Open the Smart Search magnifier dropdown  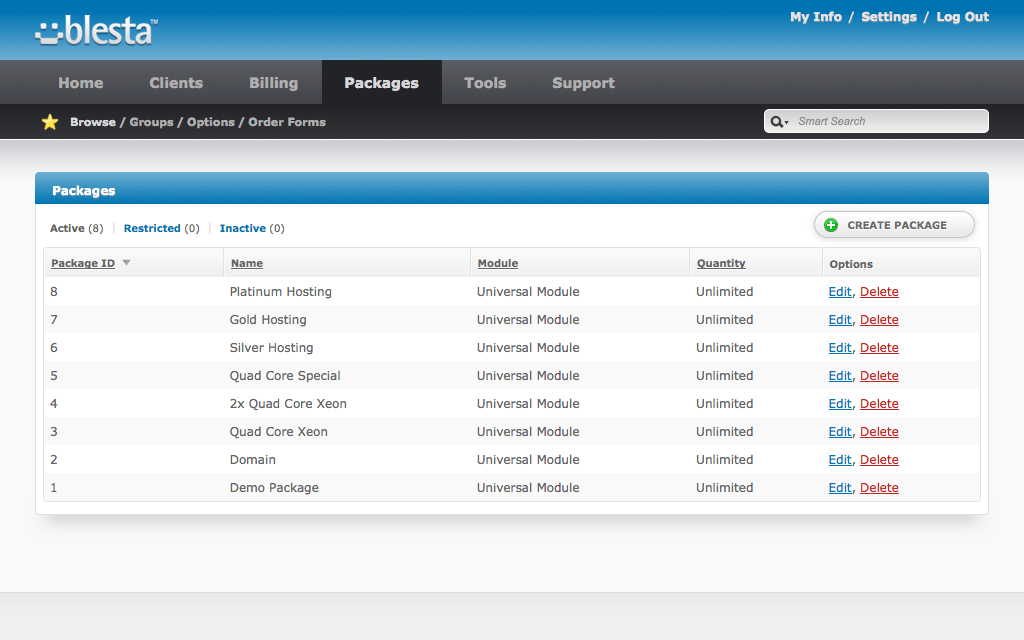(778, 122)
